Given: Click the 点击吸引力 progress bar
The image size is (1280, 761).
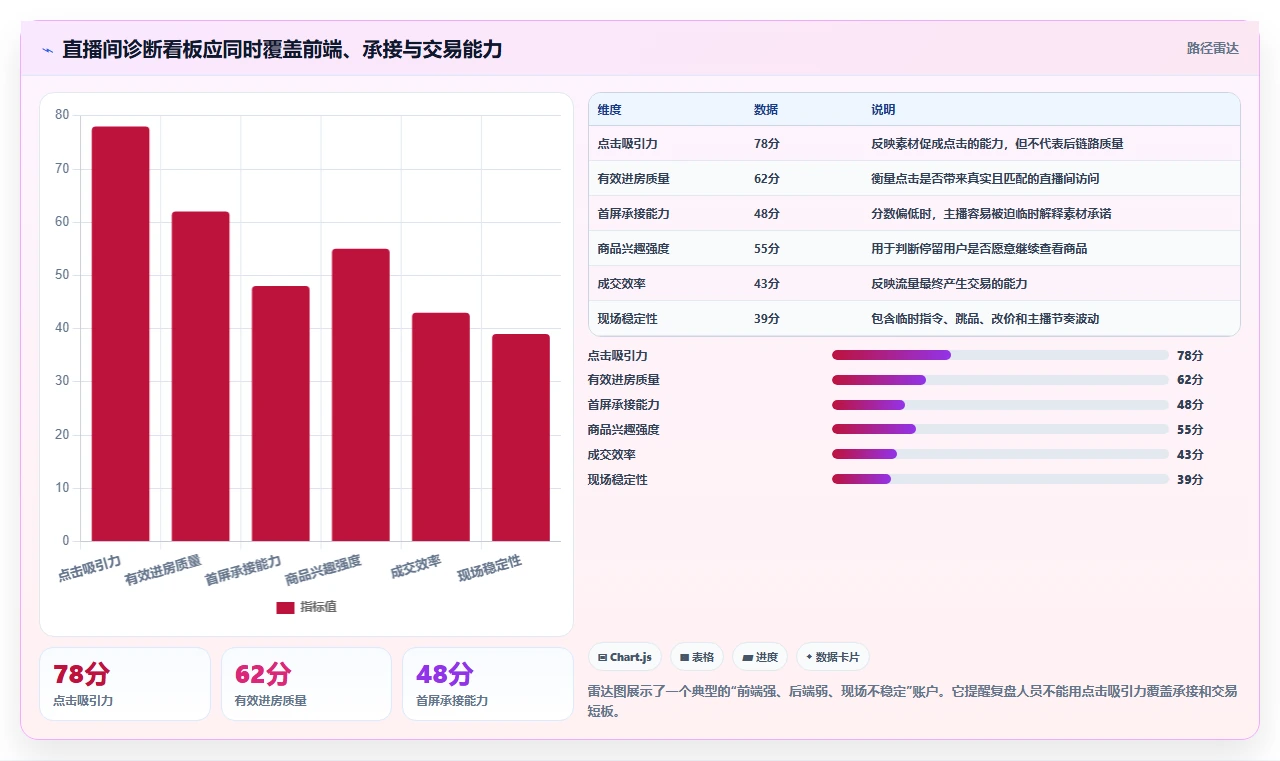Looking at the screenshot, I should coord(1000,355).
